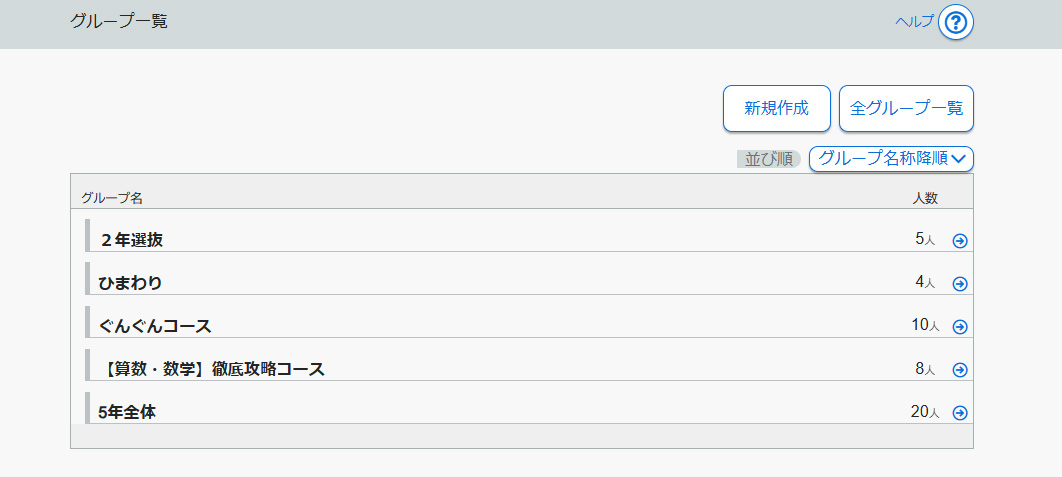Open the ひまわり group entry

click(x=130, y=283)
